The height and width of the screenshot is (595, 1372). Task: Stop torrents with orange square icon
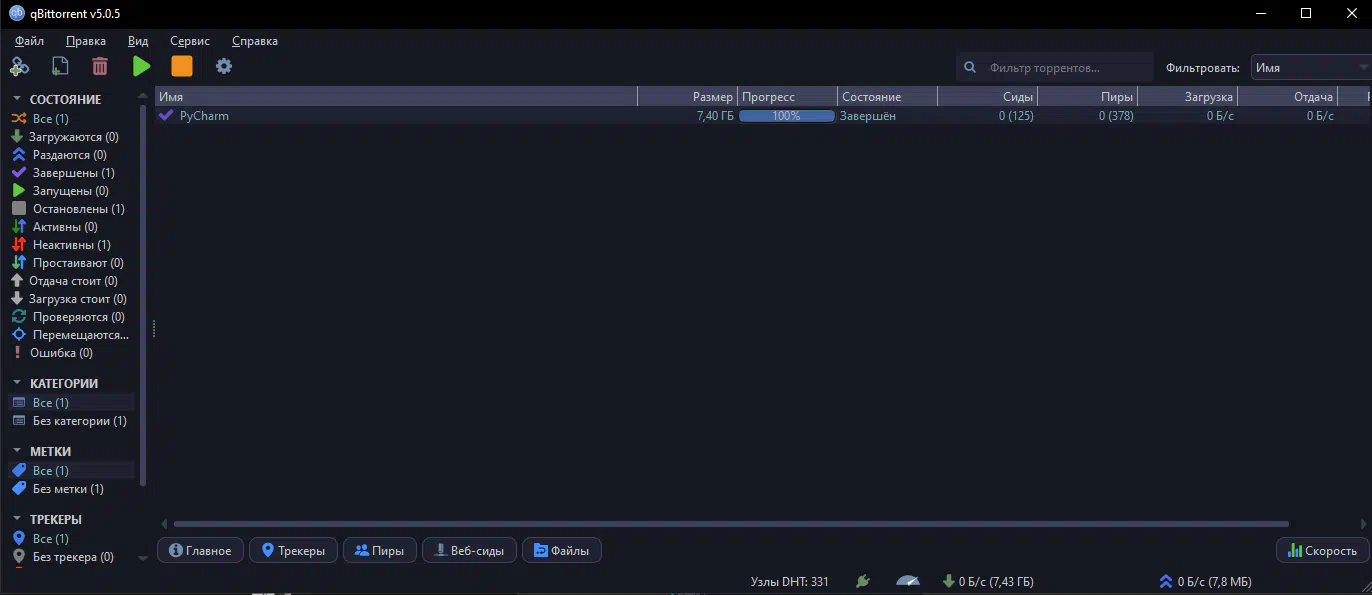pyautogui.click(x=182, y=66)
